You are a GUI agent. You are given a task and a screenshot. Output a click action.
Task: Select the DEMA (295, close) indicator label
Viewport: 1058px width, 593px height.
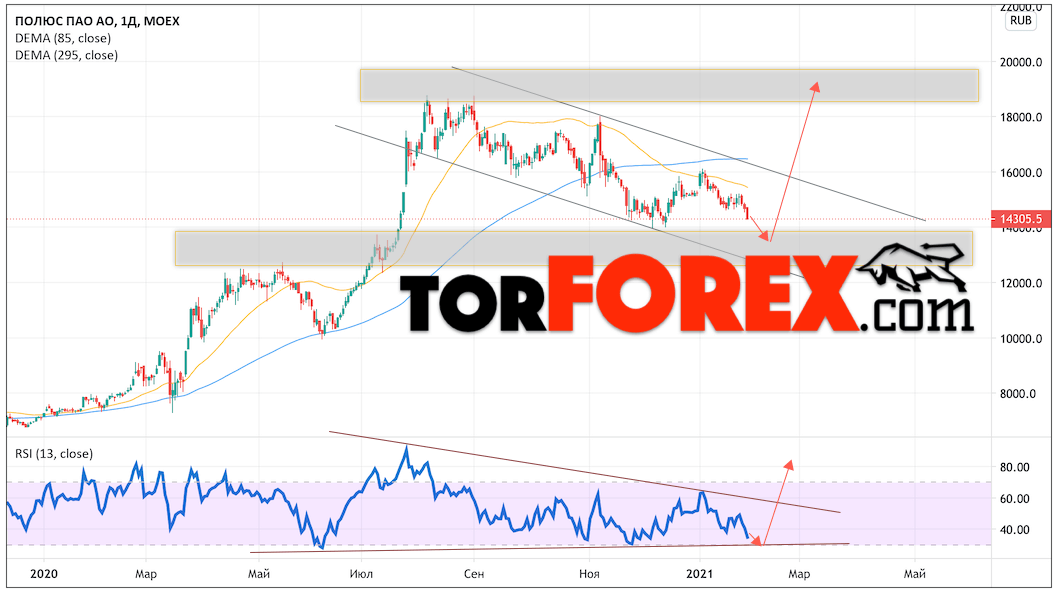coord(66,55)
